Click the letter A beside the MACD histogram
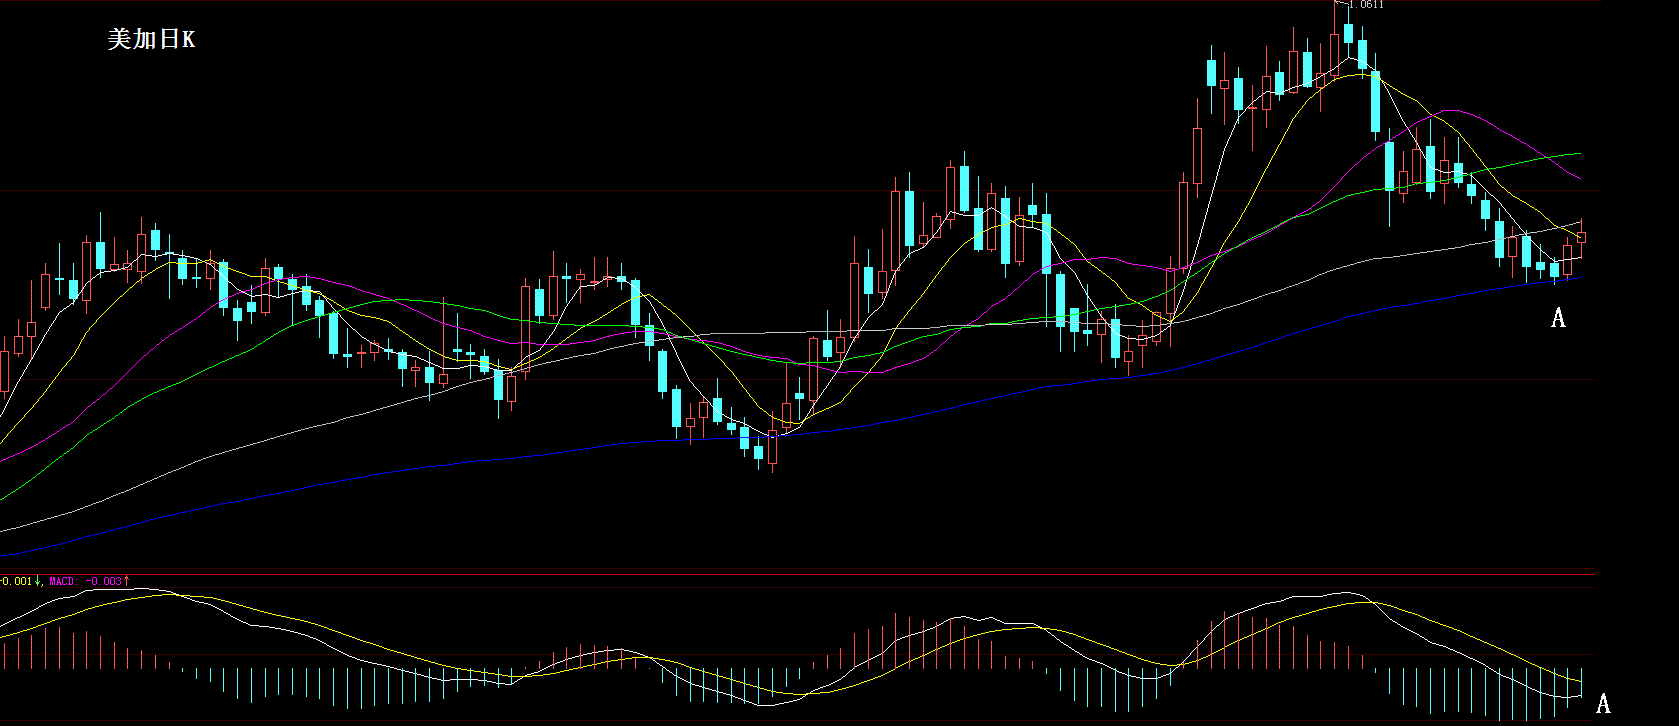 click(1603, 703)
